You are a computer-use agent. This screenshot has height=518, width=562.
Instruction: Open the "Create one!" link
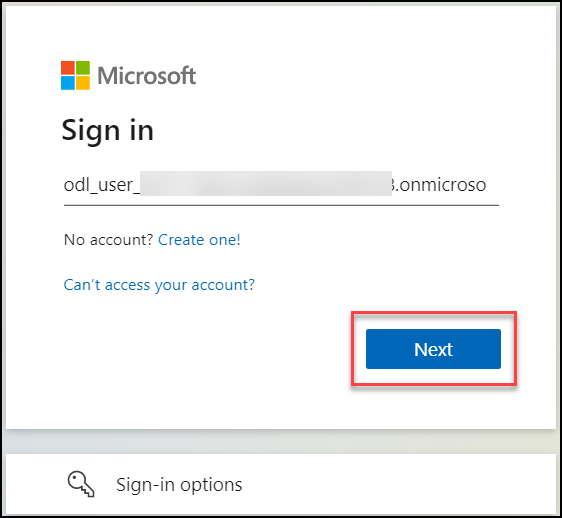[x=199, y=240]
